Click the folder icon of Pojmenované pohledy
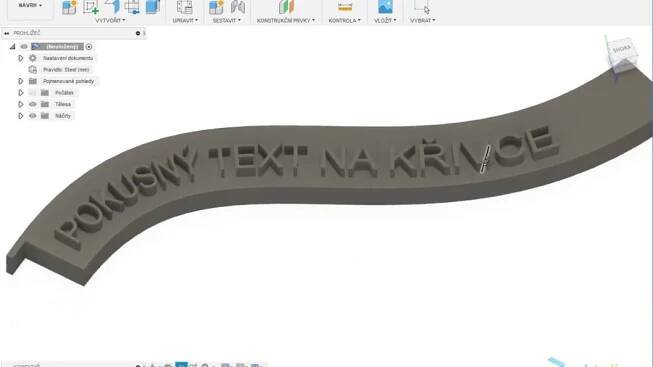 [x=33, y=81]
